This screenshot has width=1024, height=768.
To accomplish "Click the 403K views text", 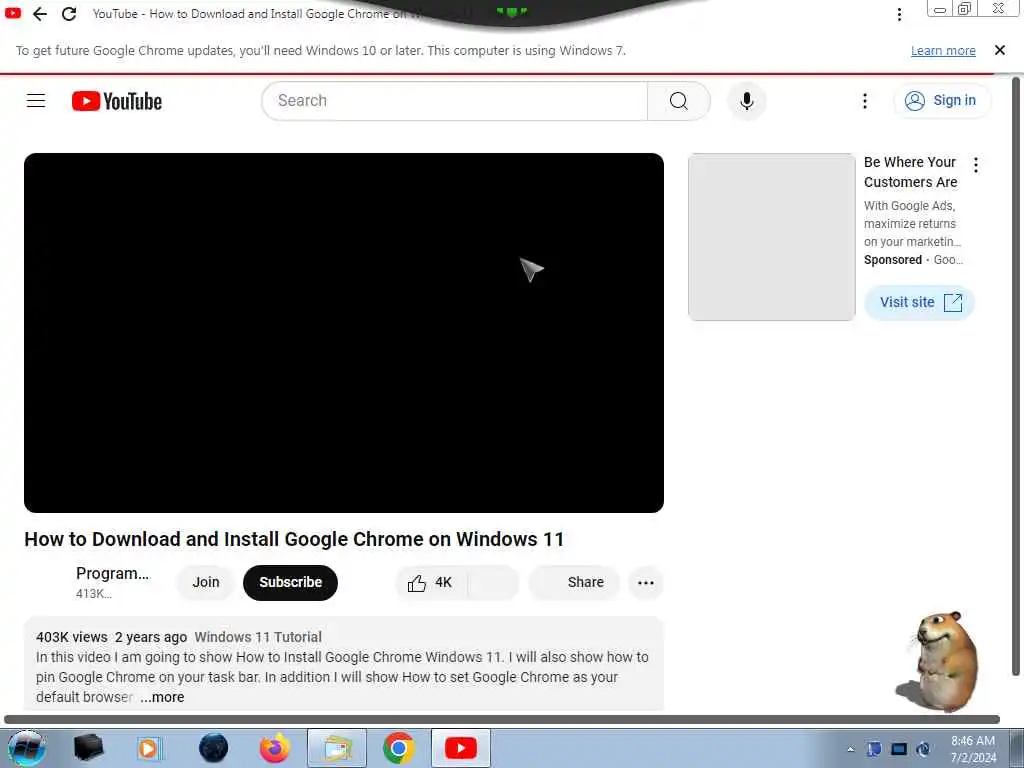I will [x=72, y=637].
